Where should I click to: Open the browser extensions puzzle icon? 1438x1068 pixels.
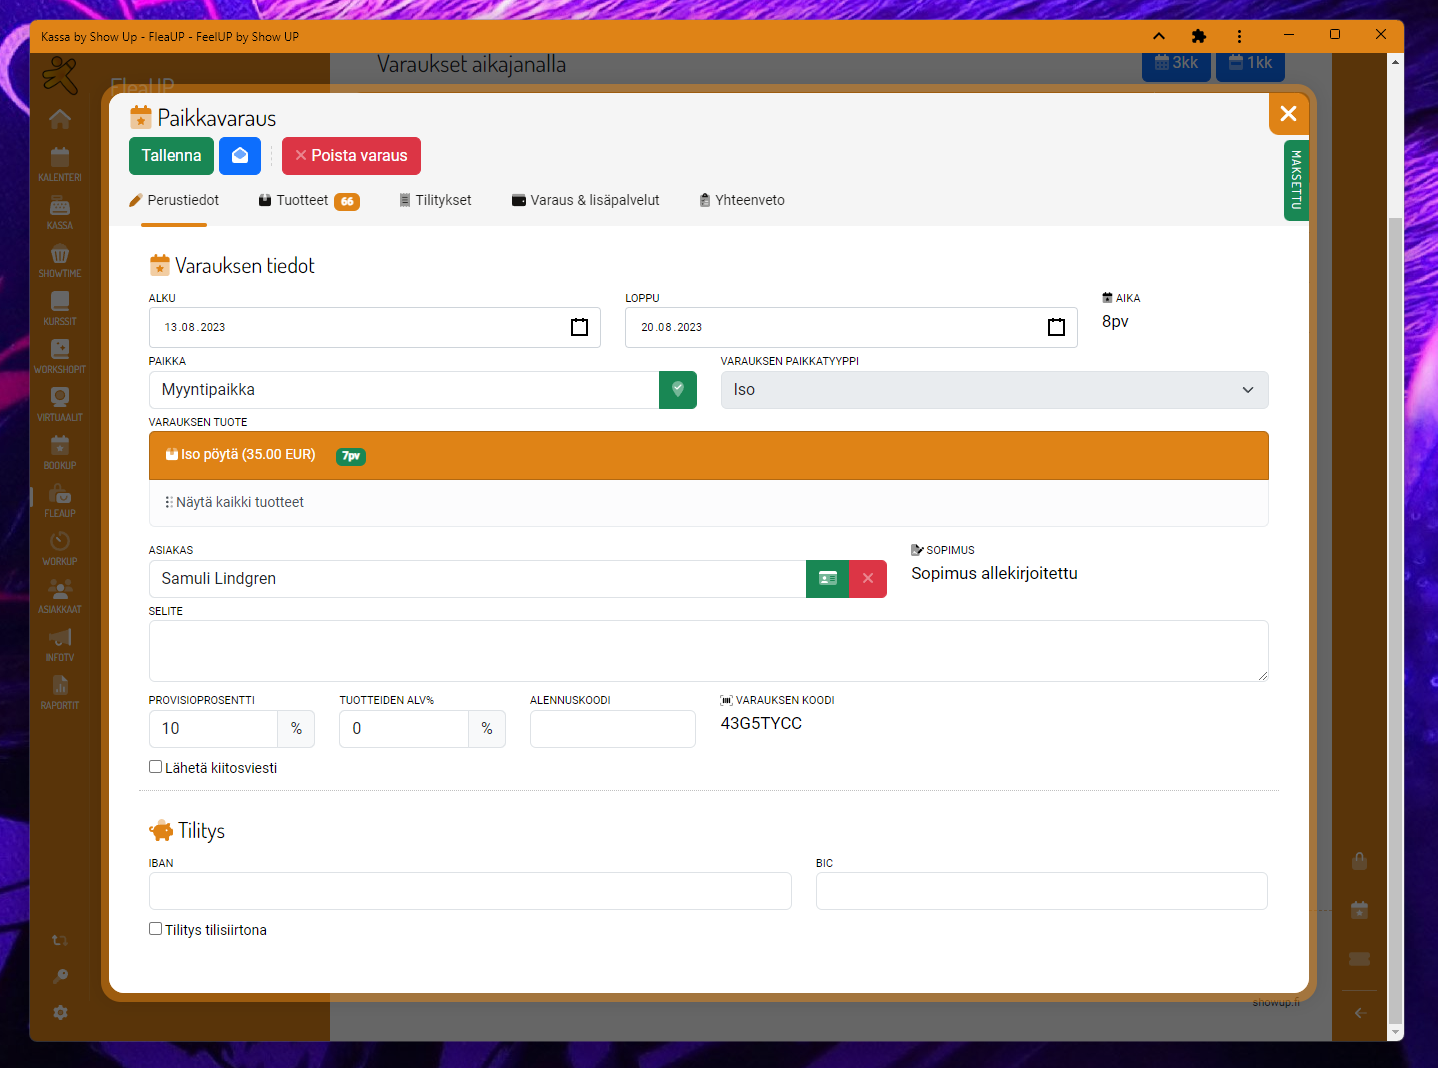pos(1199,37)
